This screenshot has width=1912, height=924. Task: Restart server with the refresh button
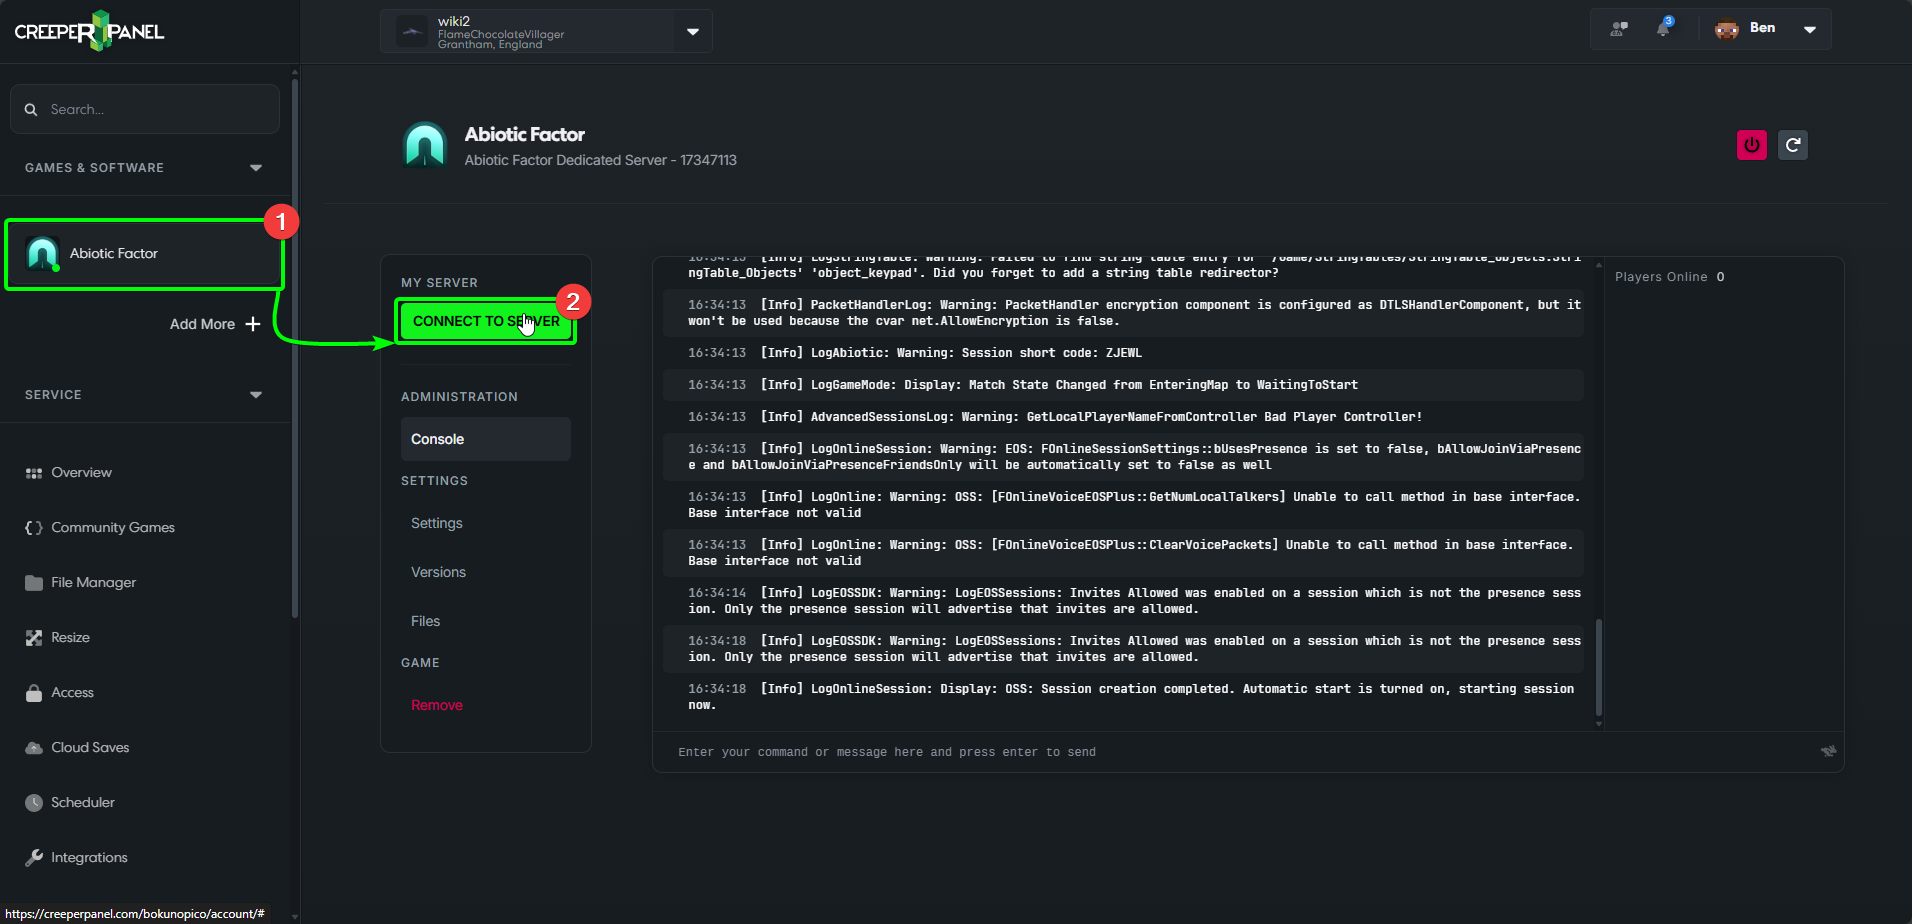1793,145
